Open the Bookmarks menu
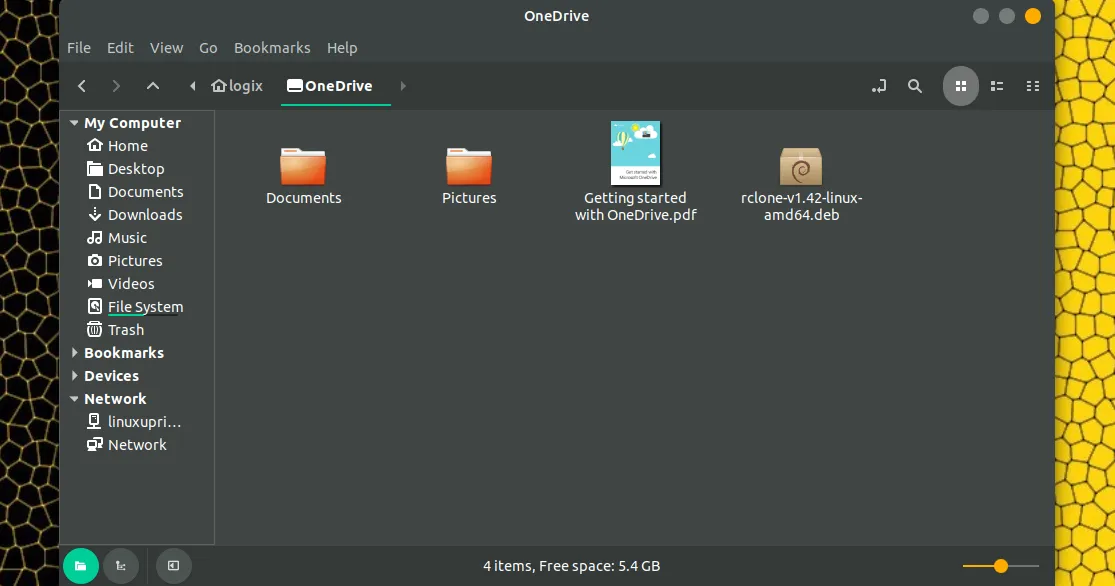Screen dimensions: 1115x586 [272, 48]
